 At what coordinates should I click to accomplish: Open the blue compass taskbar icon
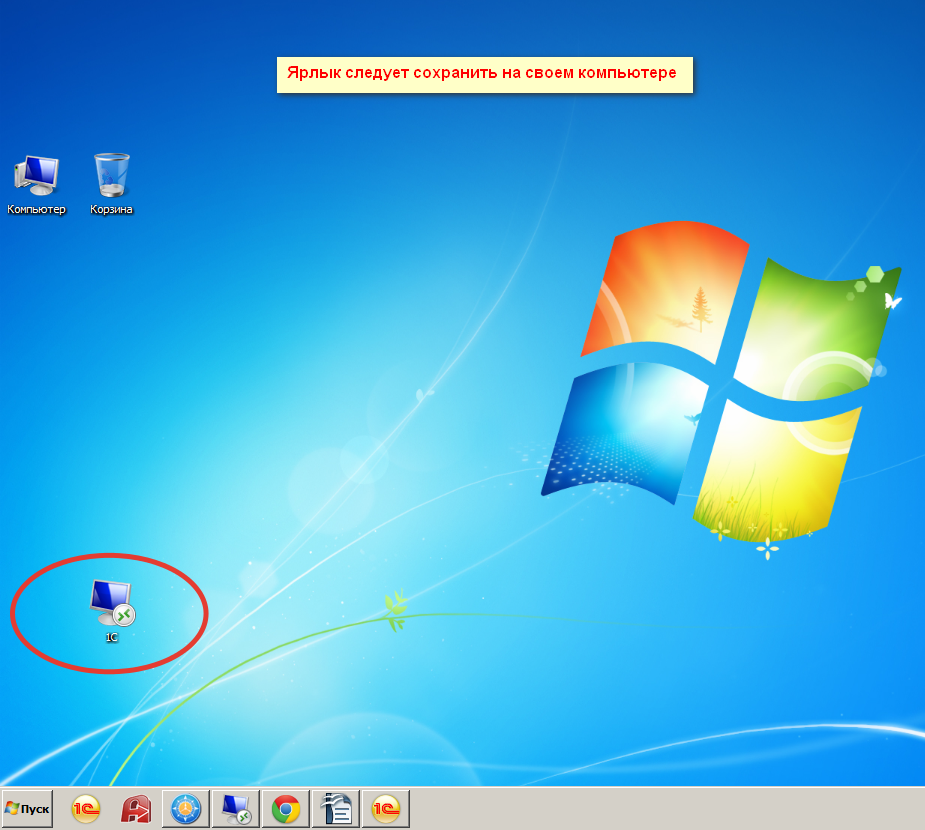point(186,809)
